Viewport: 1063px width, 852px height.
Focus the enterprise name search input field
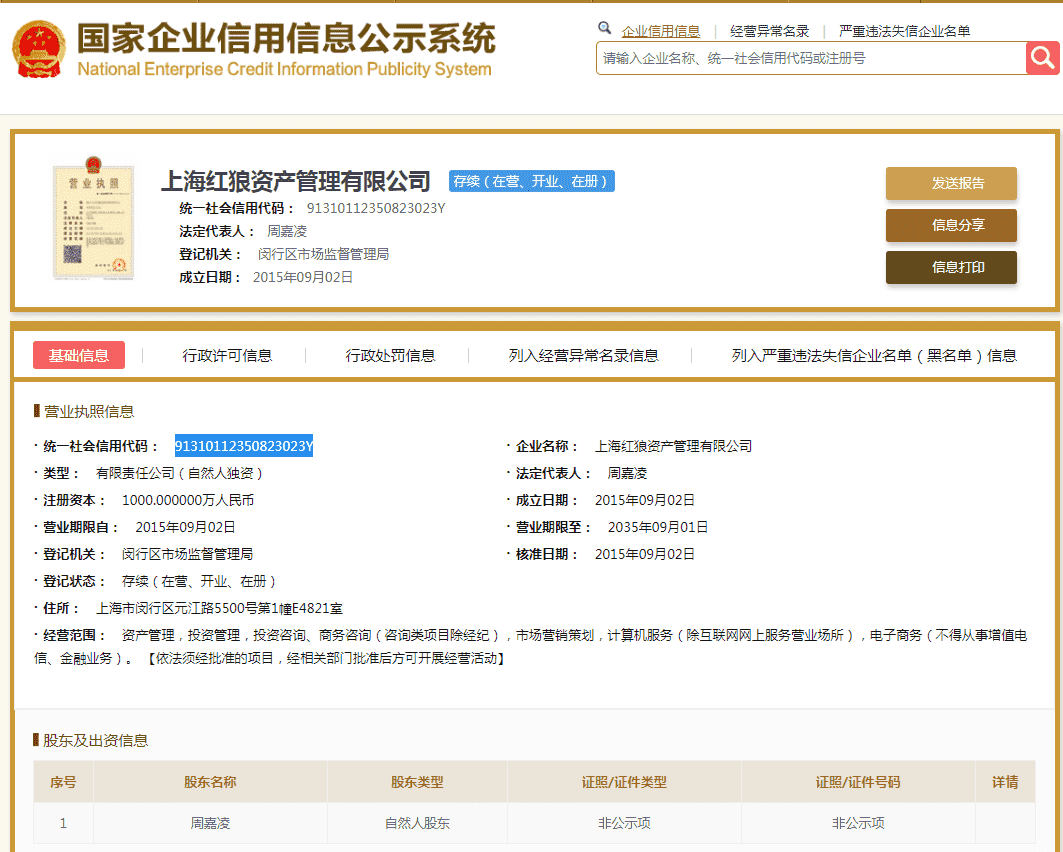click(811, 58)
